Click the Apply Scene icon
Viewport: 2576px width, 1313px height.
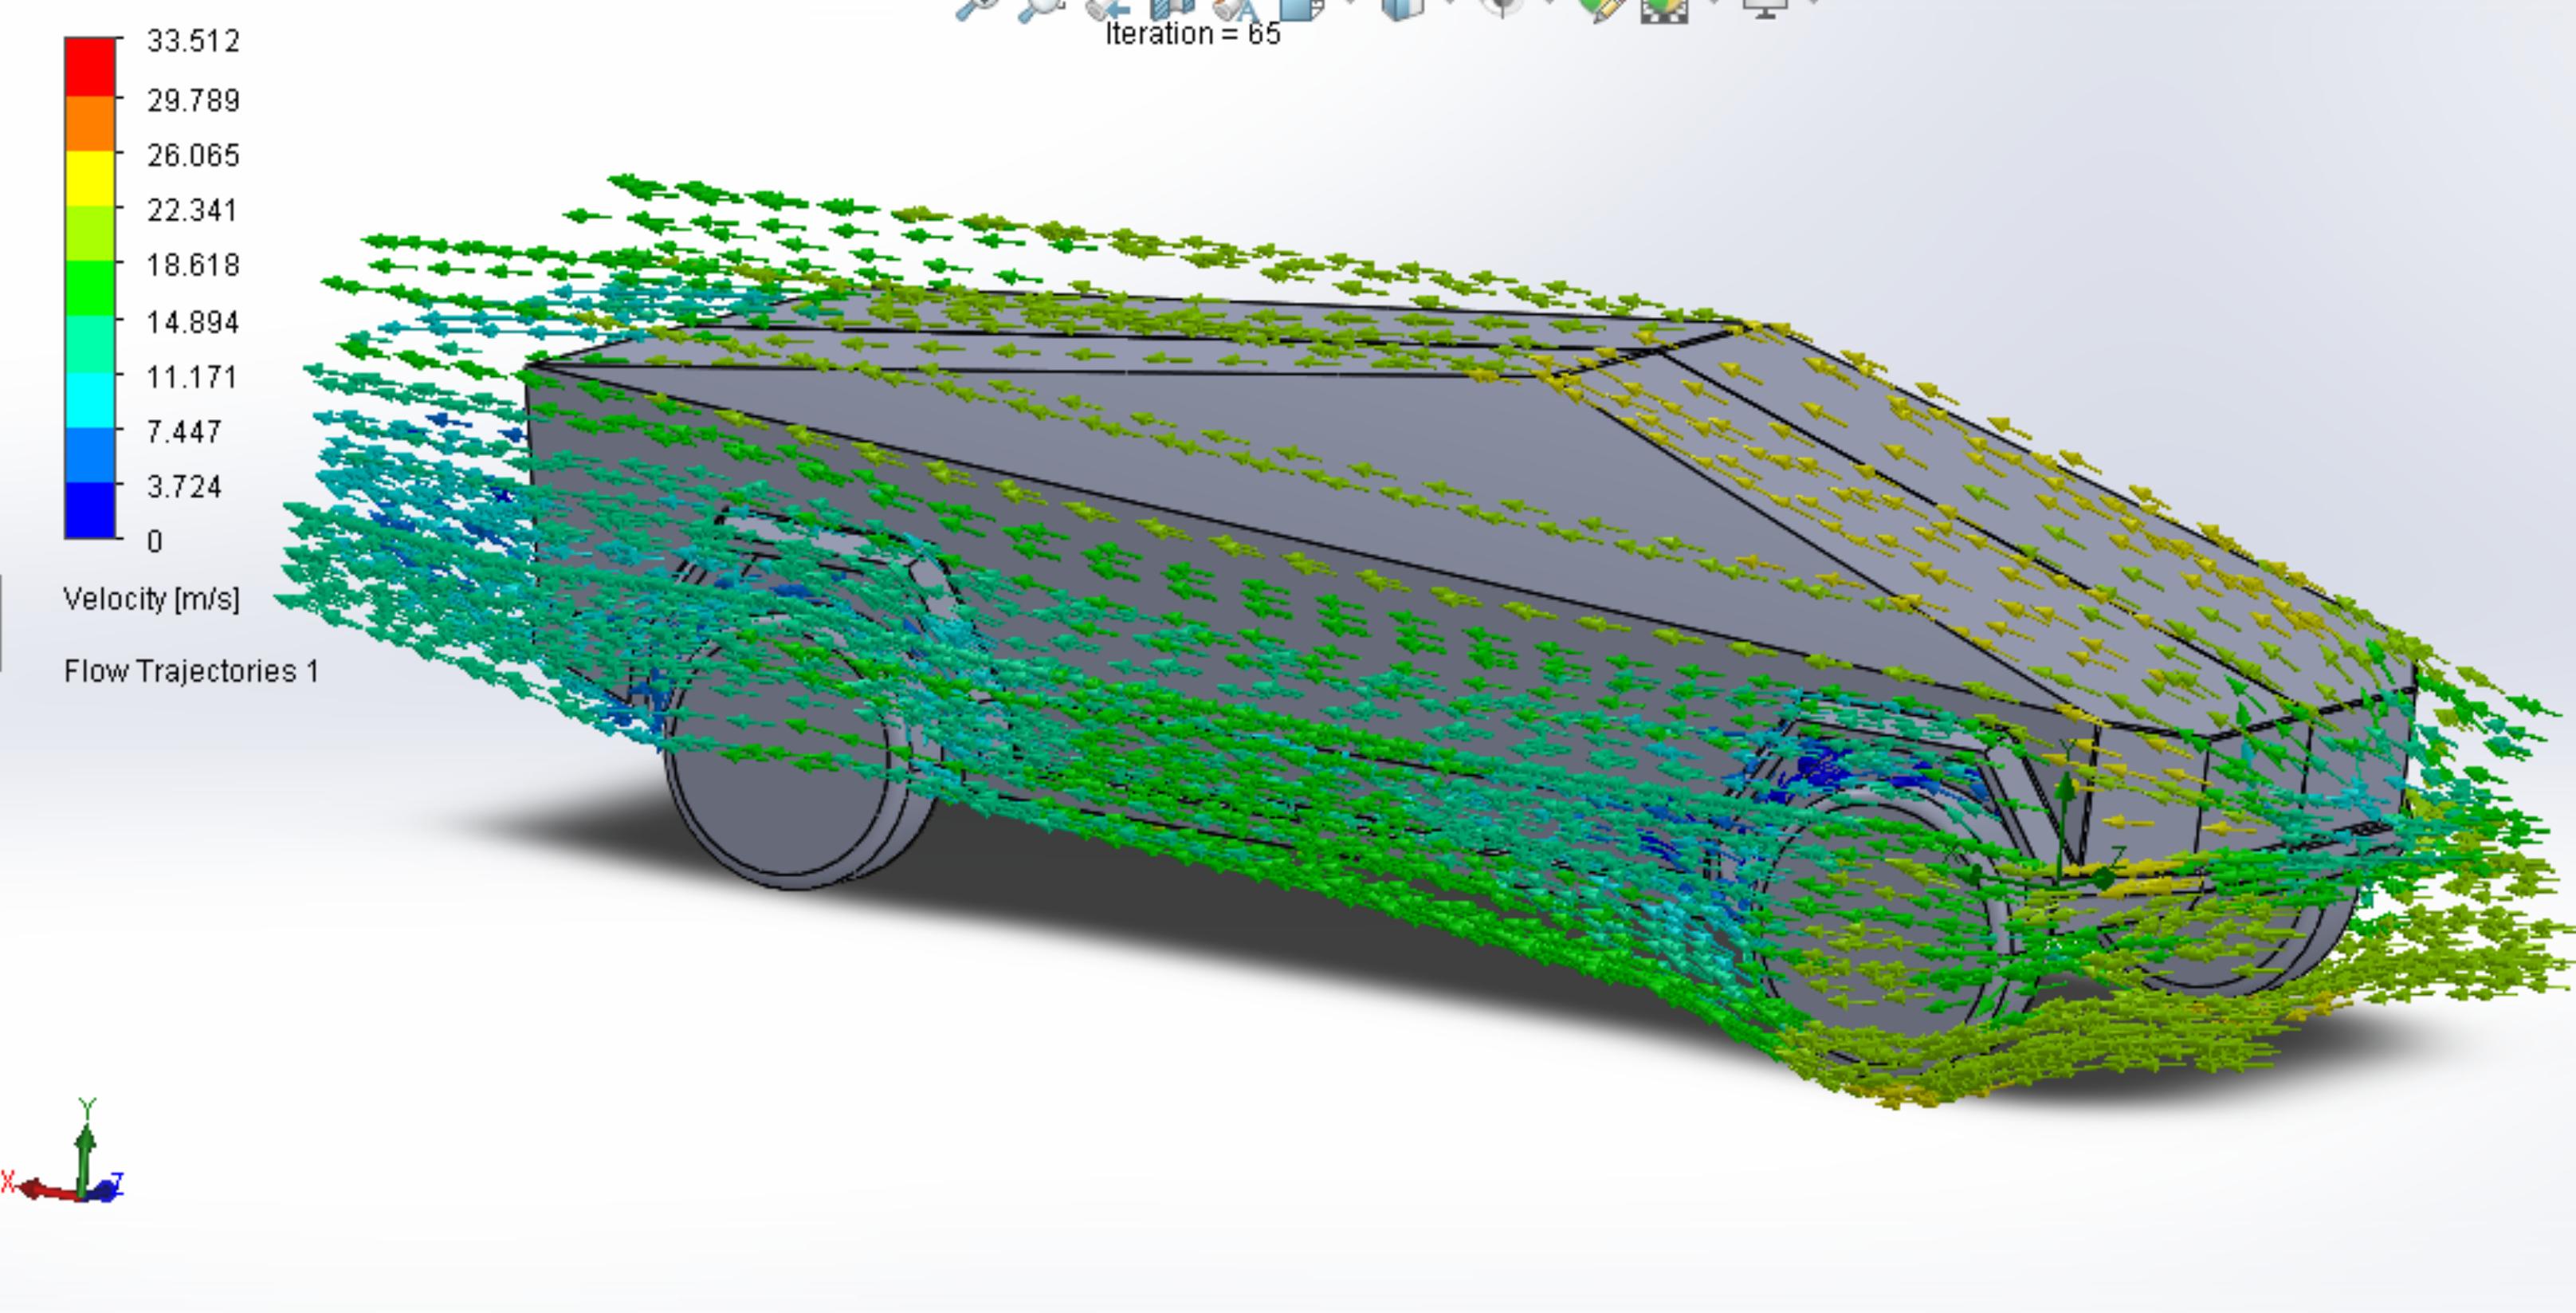(x=1665, y=10)
